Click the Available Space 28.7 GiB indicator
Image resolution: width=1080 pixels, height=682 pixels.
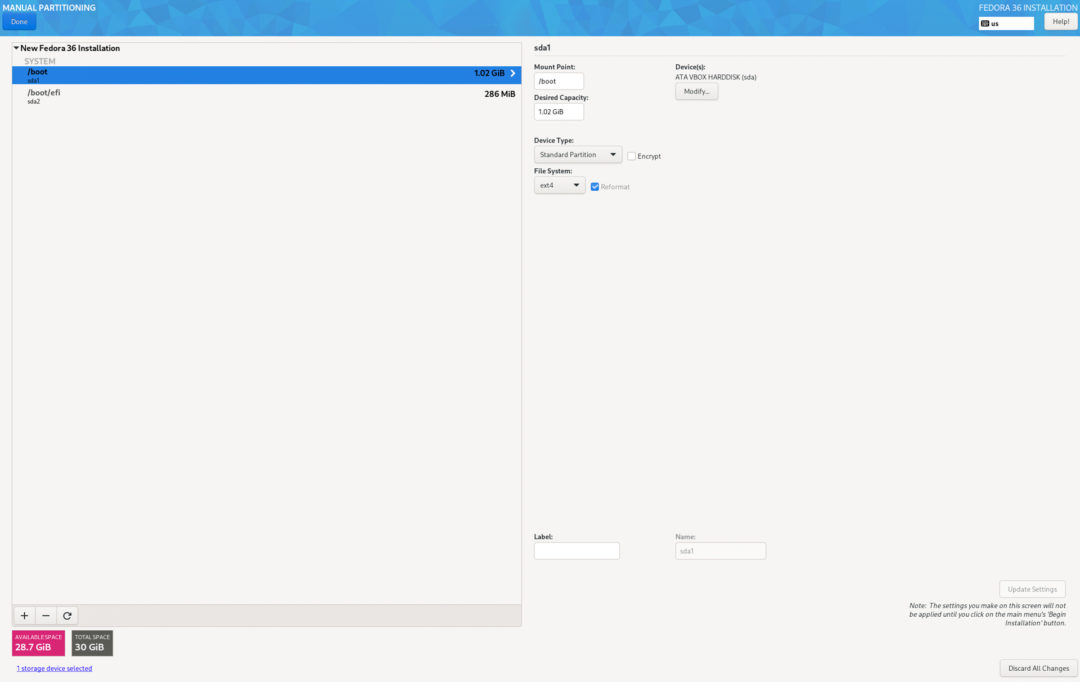tap(39, 643)
